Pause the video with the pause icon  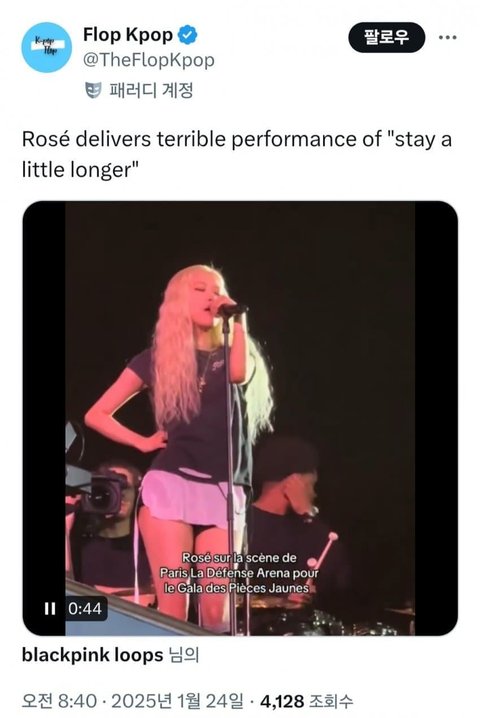49,609
